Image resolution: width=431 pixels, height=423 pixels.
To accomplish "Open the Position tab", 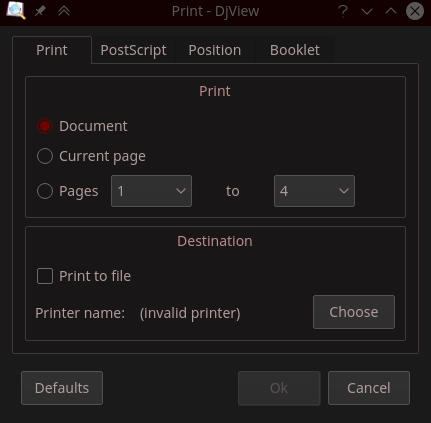I will [x=215, y=50].
